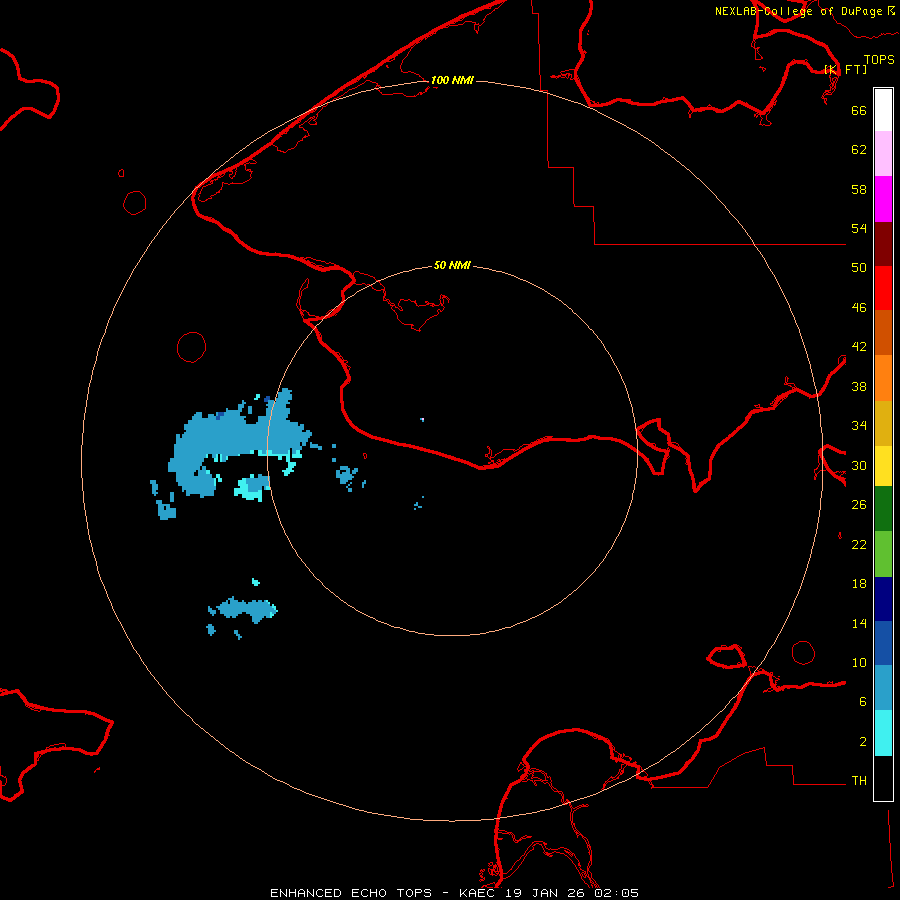This screenshot has width=900, height=900.
Task: Click legend value 42
Action: click(859, 347)
